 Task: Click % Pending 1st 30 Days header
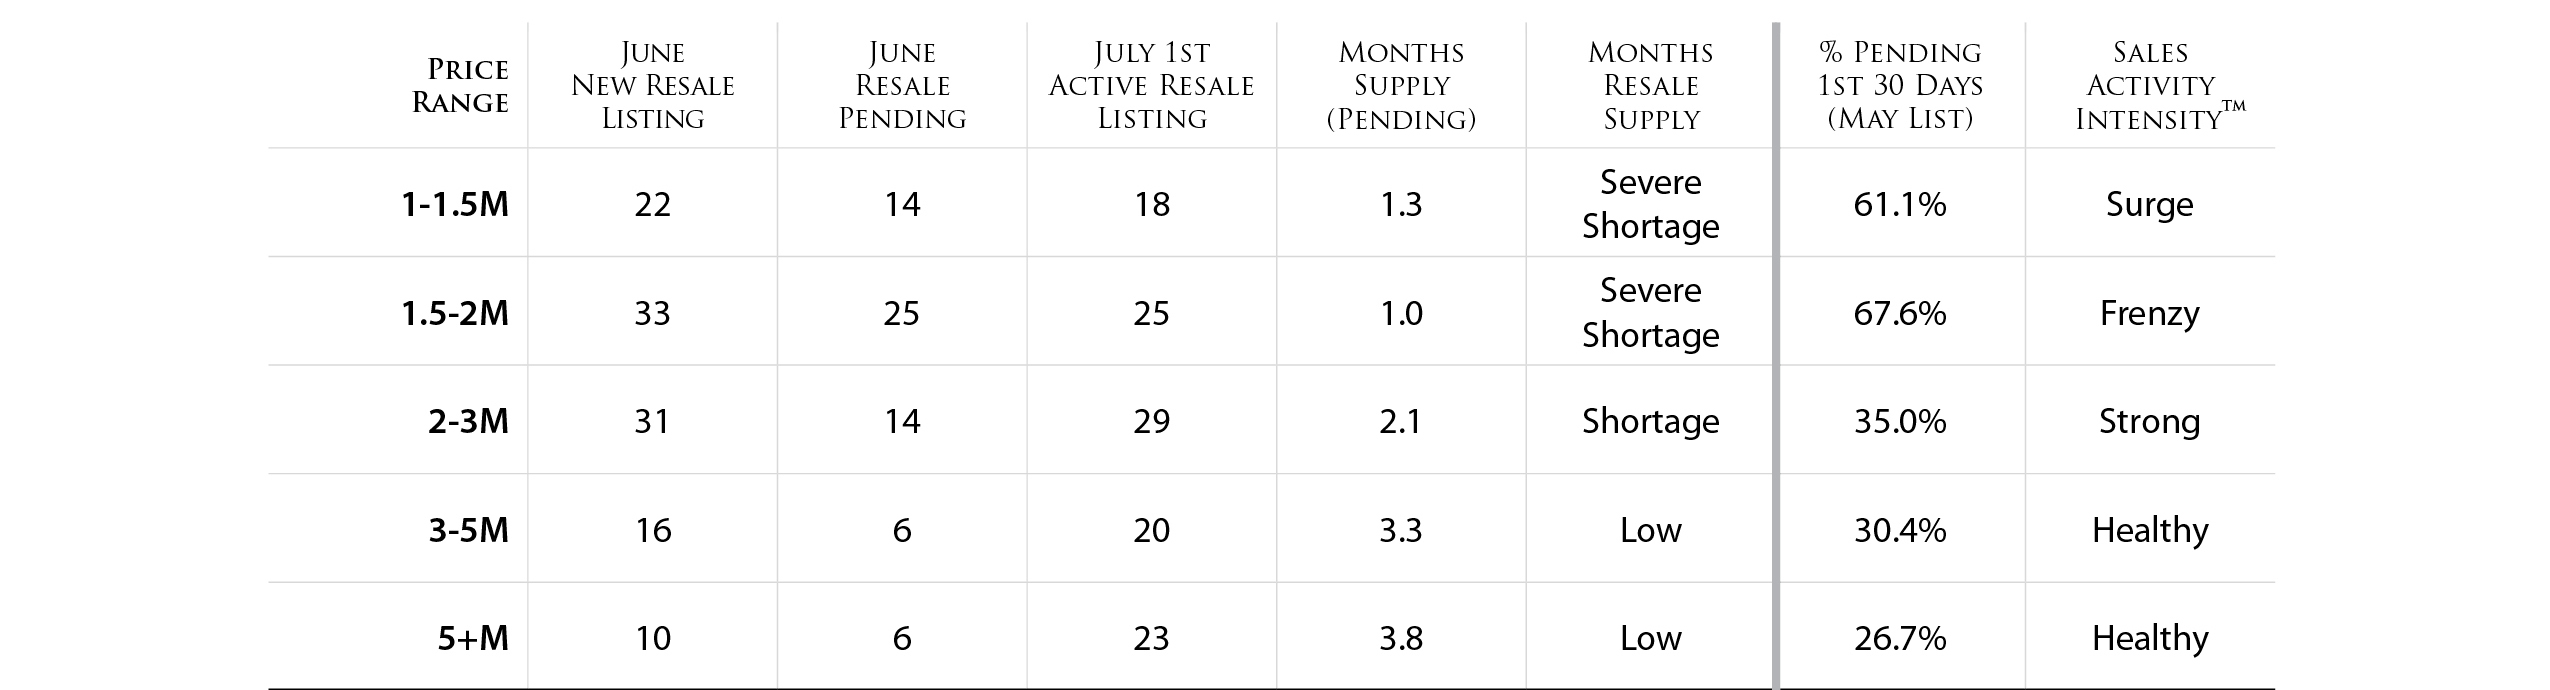tap(1900, 86)
